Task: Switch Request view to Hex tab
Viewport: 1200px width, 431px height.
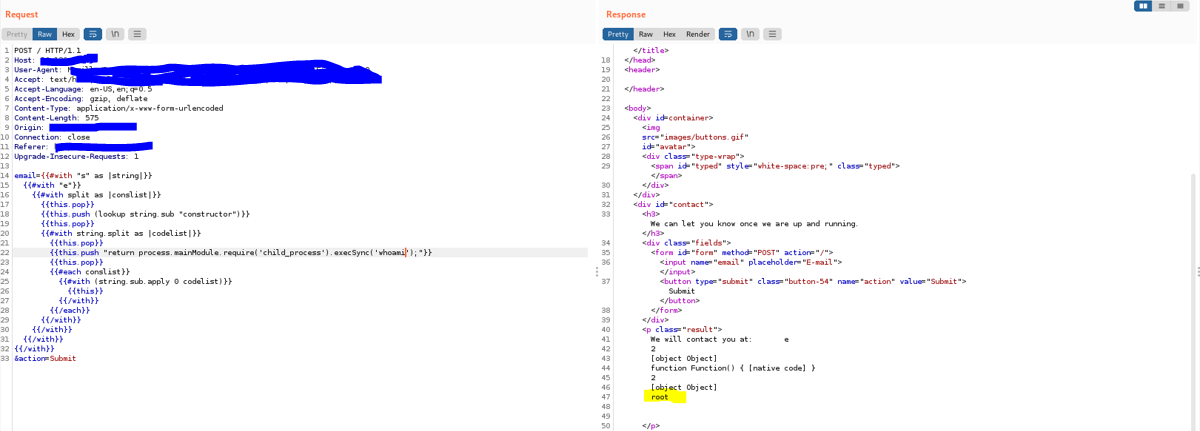Action: tap(68, 34)
